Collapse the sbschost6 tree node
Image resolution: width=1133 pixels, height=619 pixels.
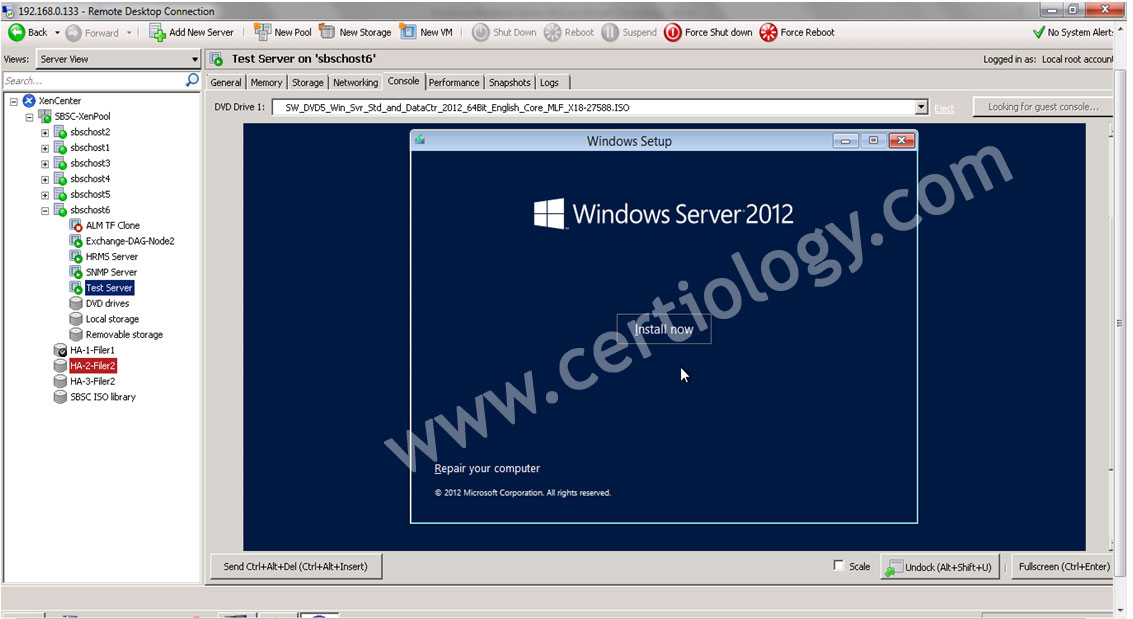click(45, 211)
